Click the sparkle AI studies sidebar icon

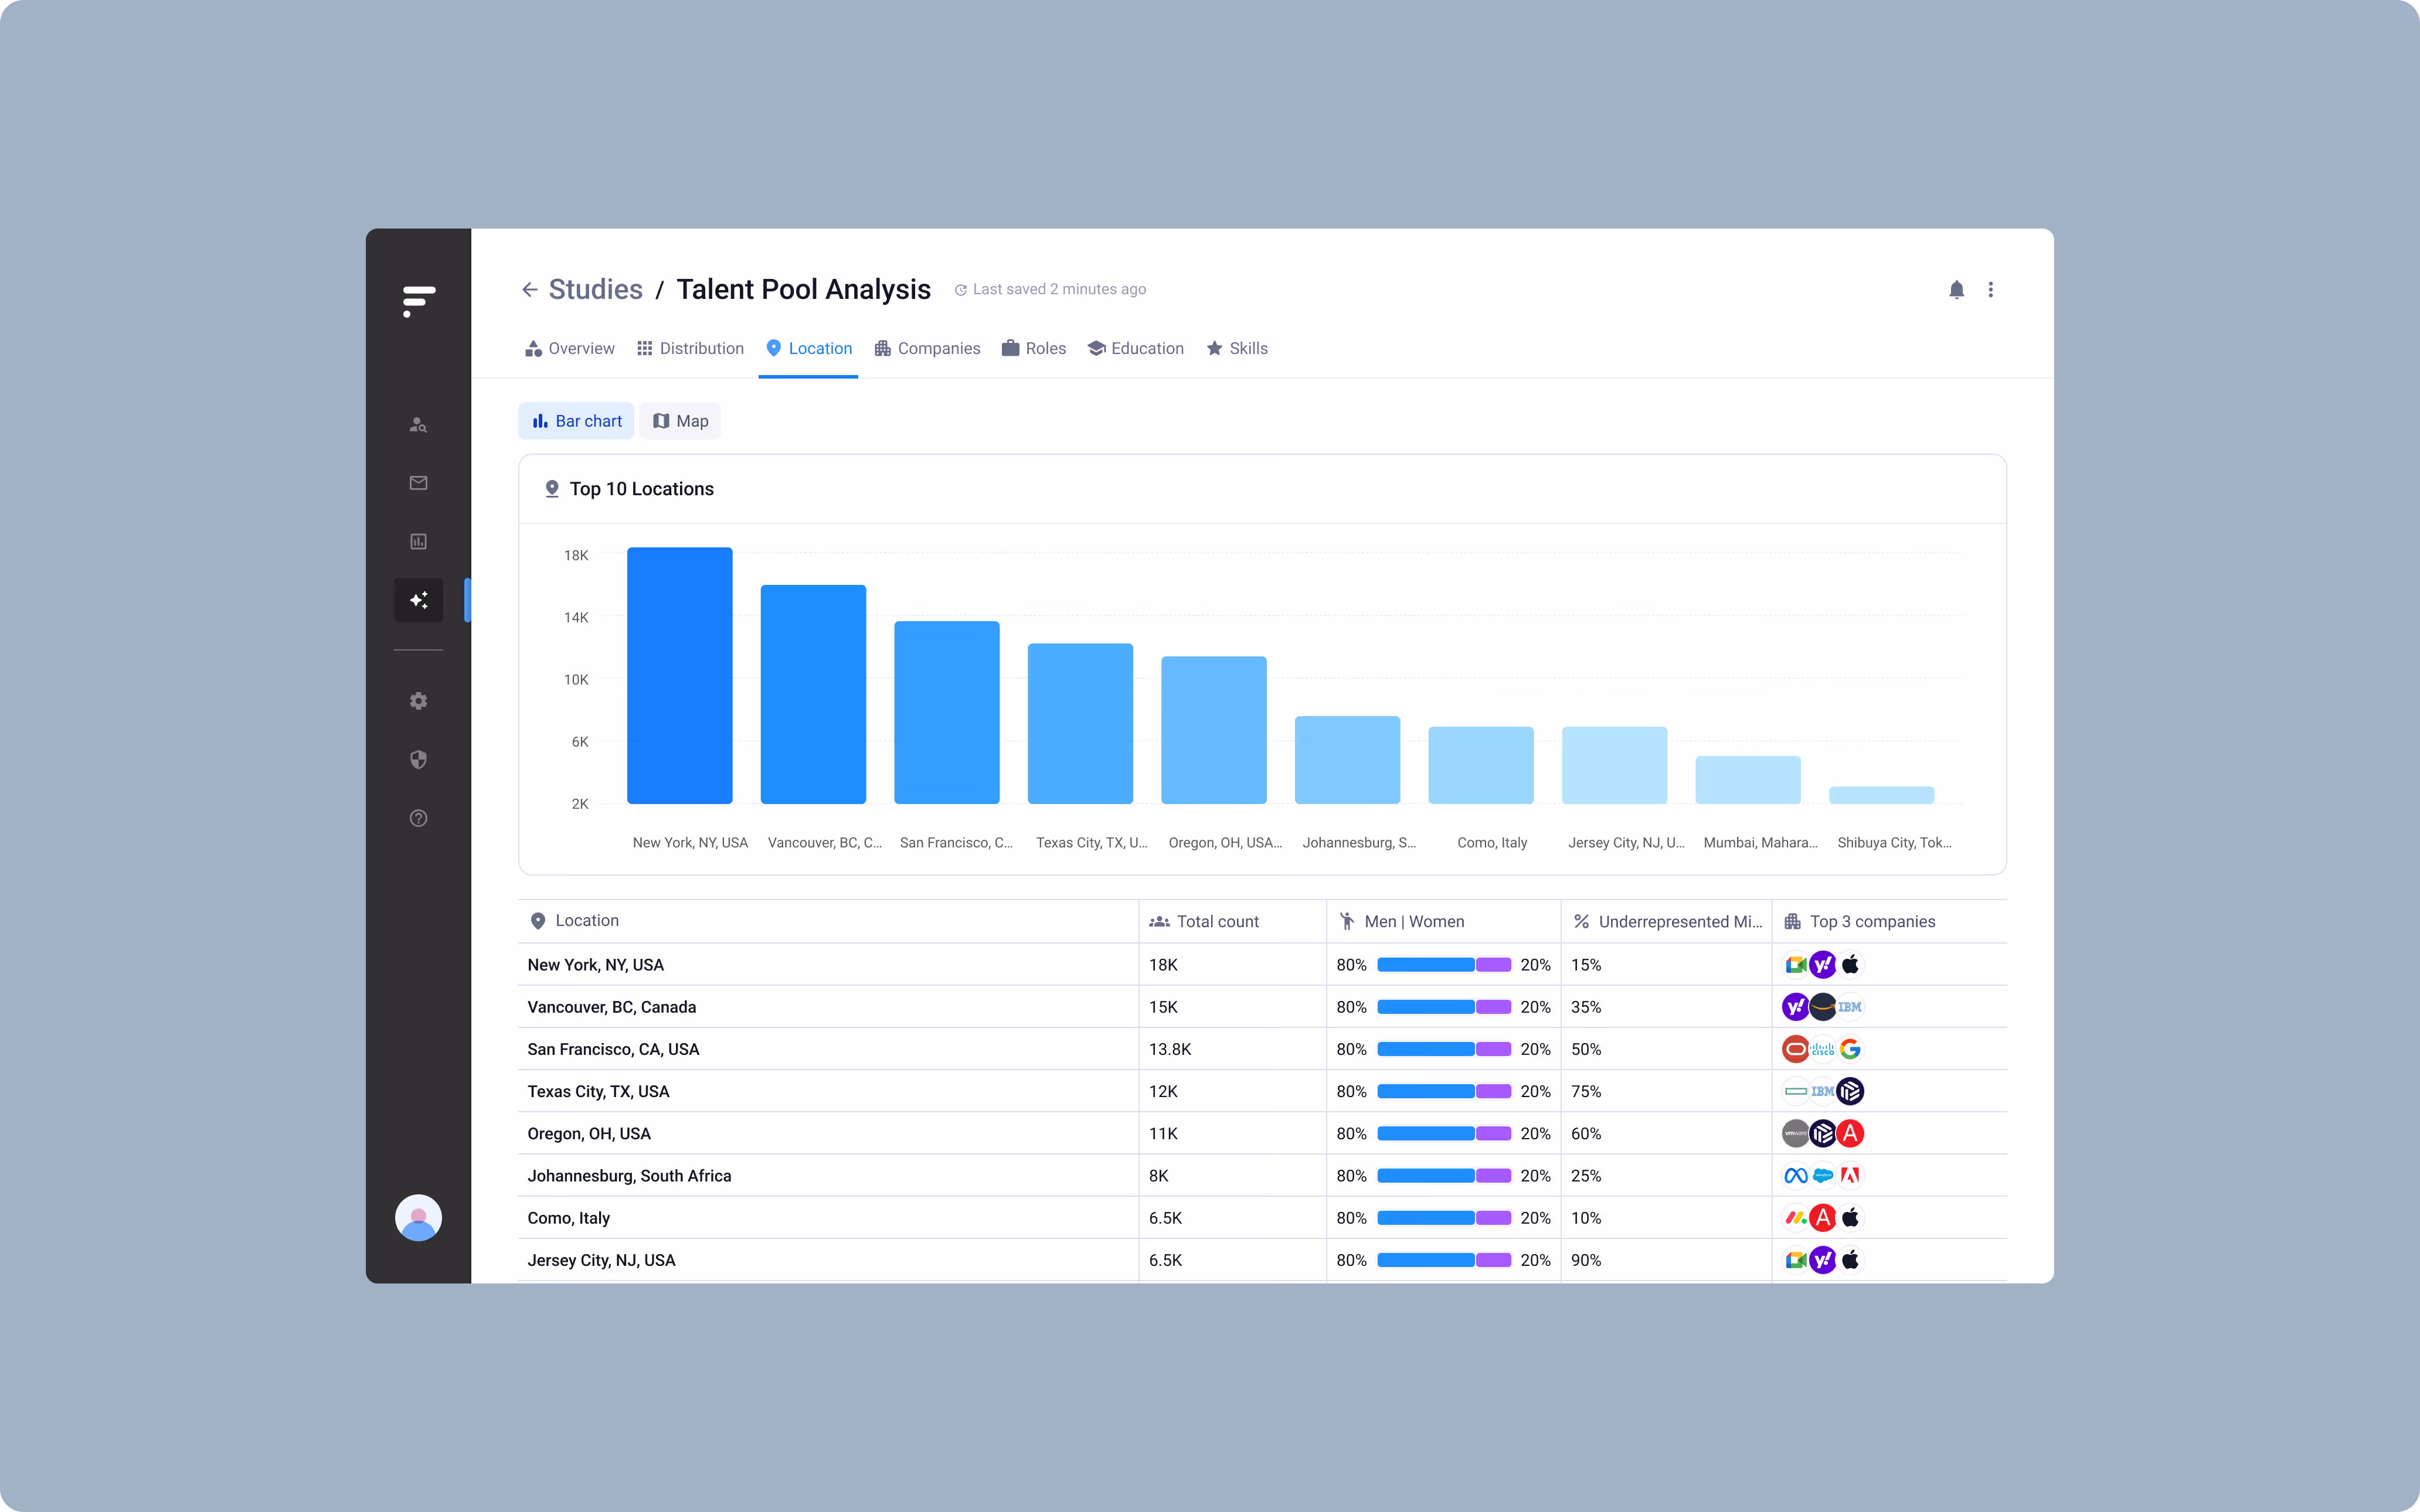[418, 600]
